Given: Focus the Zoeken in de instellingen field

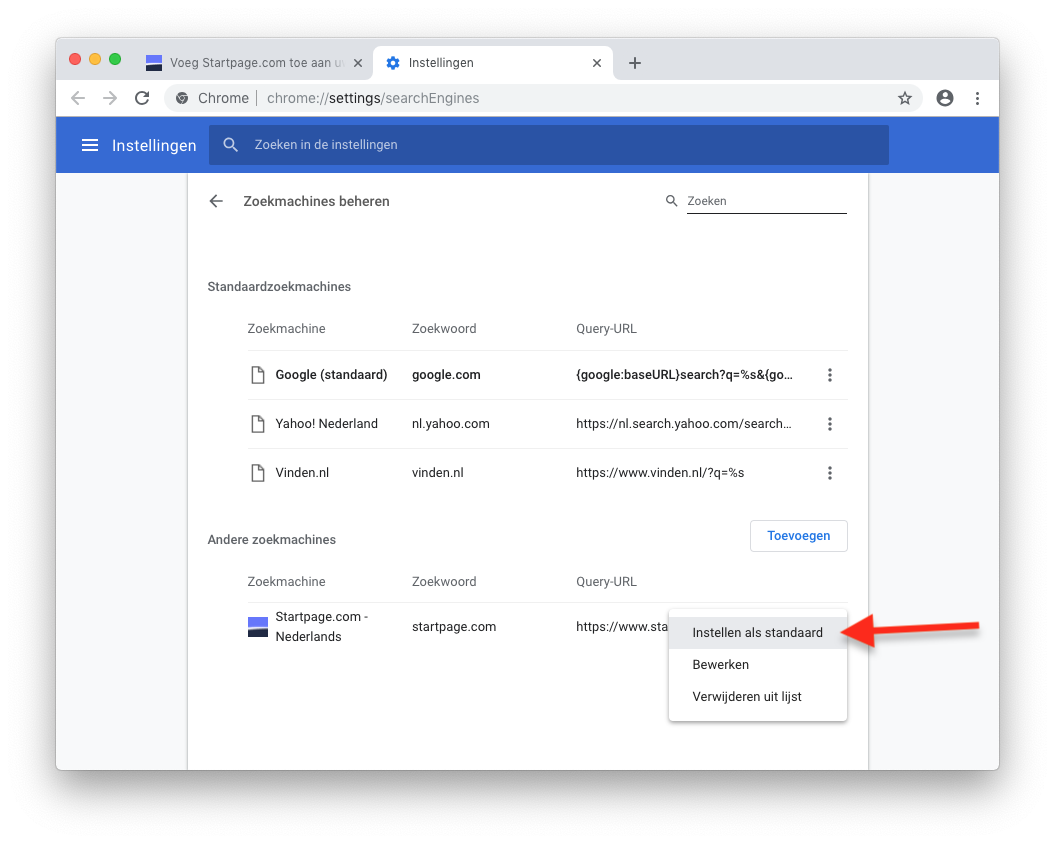Looking at the screenshot, I should pyautogui.click(x=560, y=145).
